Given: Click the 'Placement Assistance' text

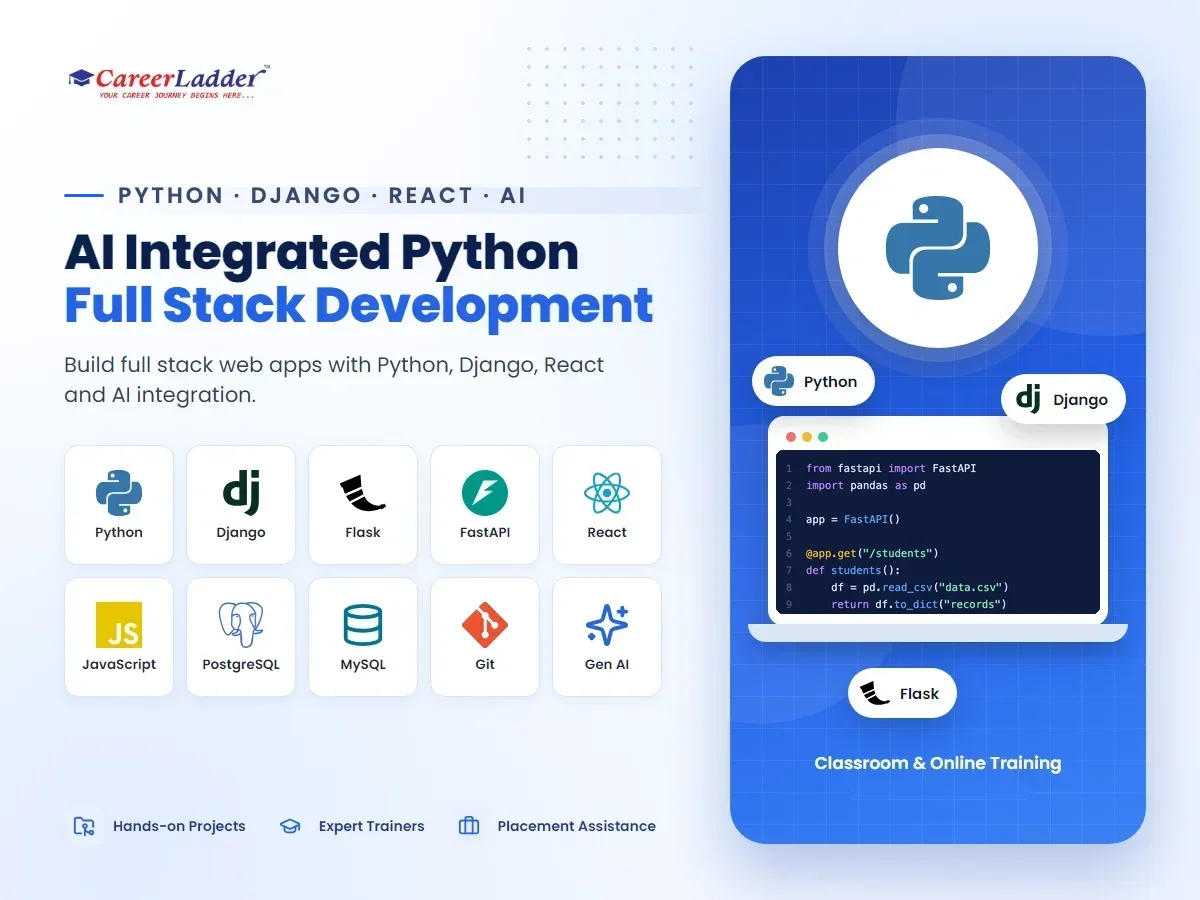Looking at the screenshot, I should [577, 826].
